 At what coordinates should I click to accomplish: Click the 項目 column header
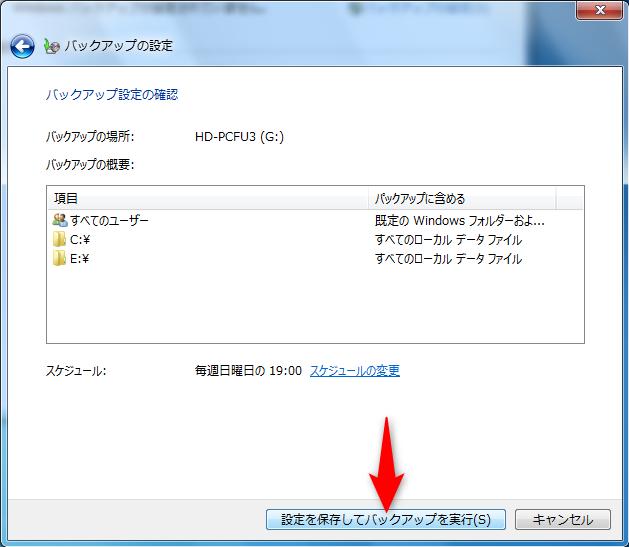[x=208, y=199]
